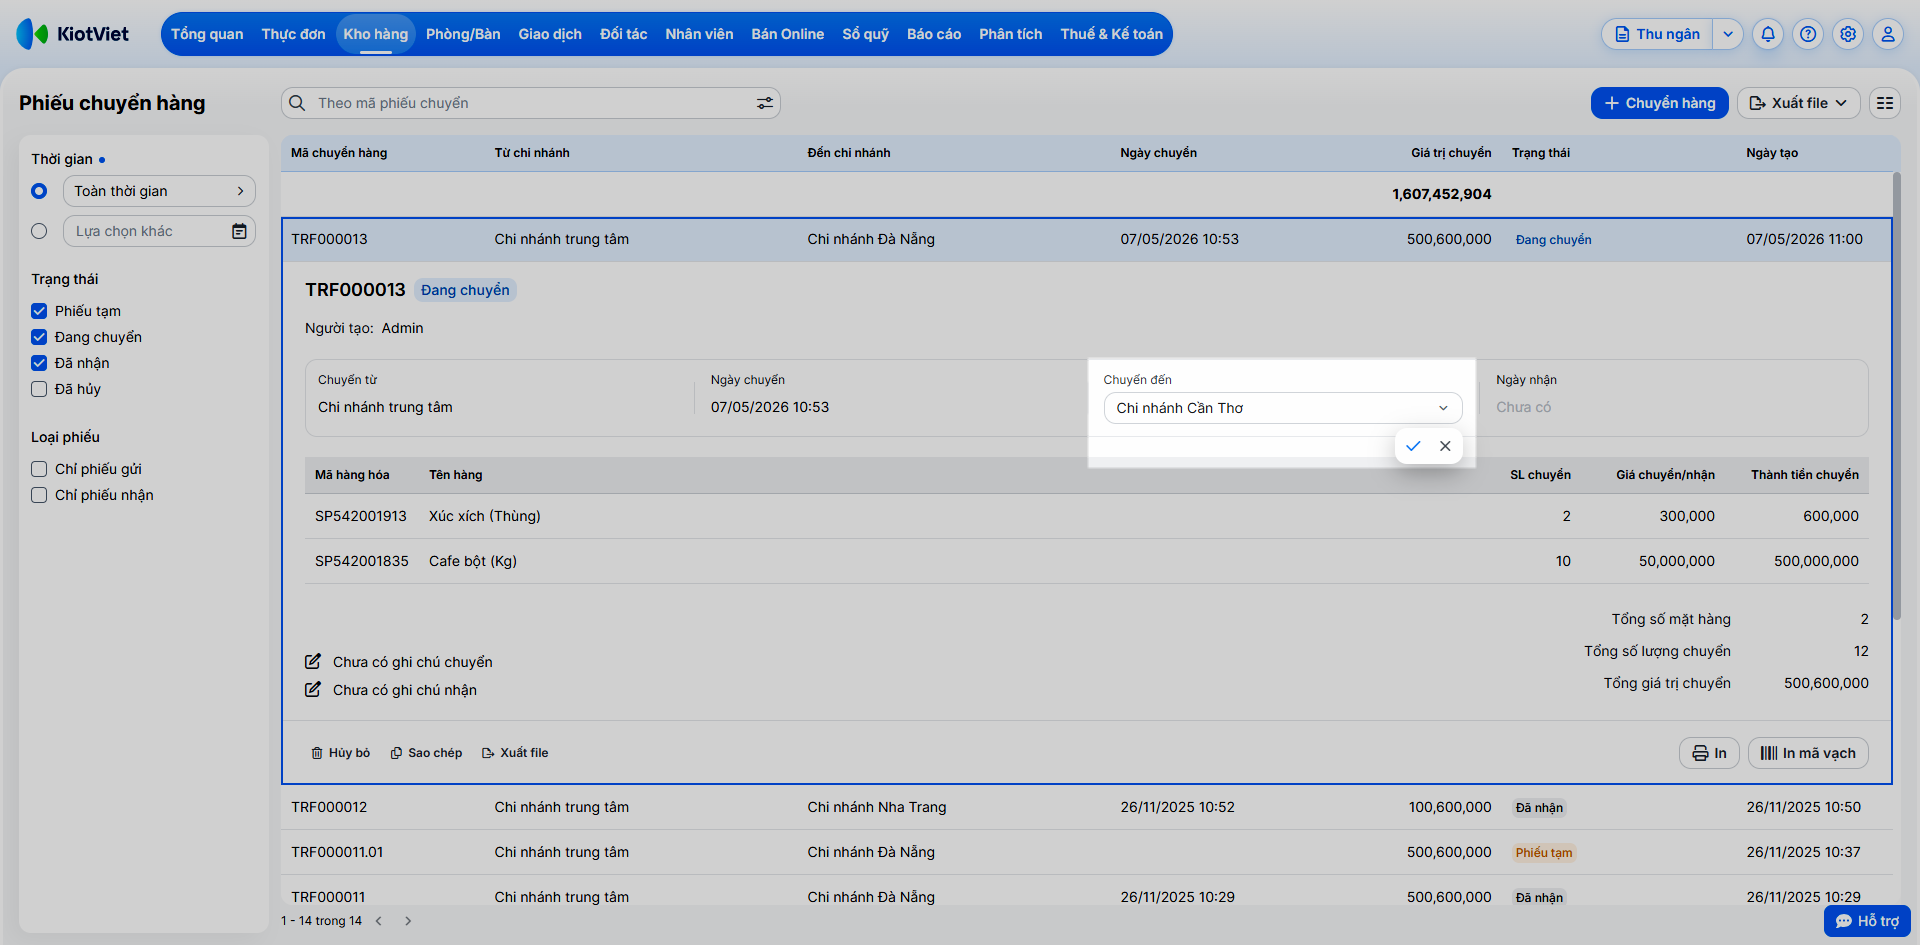The width and height of the screenshot is (1920, 945).
Task: Open the settings gear icon
Action: 1848,34
